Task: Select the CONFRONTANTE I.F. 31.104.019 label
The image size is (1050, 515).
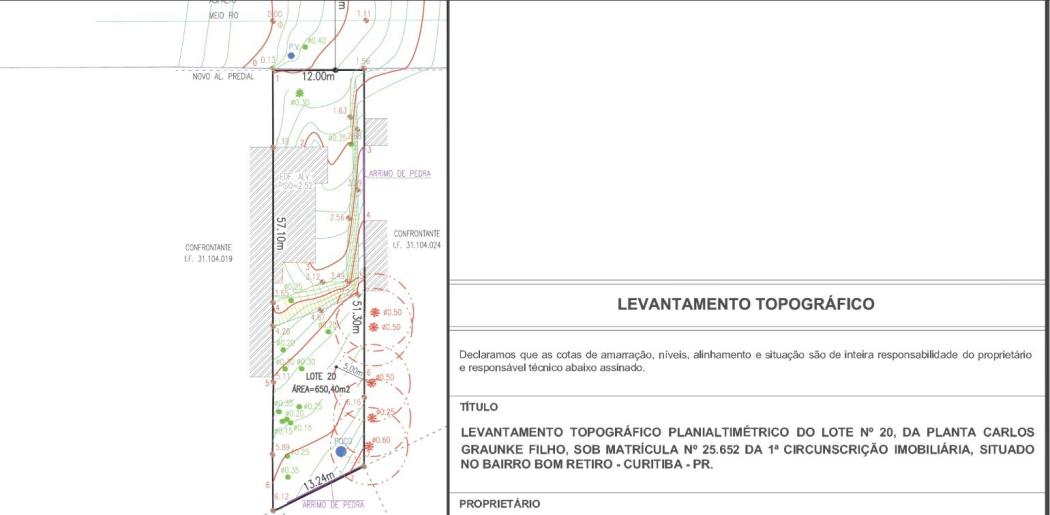Action: tap(208, 252)
